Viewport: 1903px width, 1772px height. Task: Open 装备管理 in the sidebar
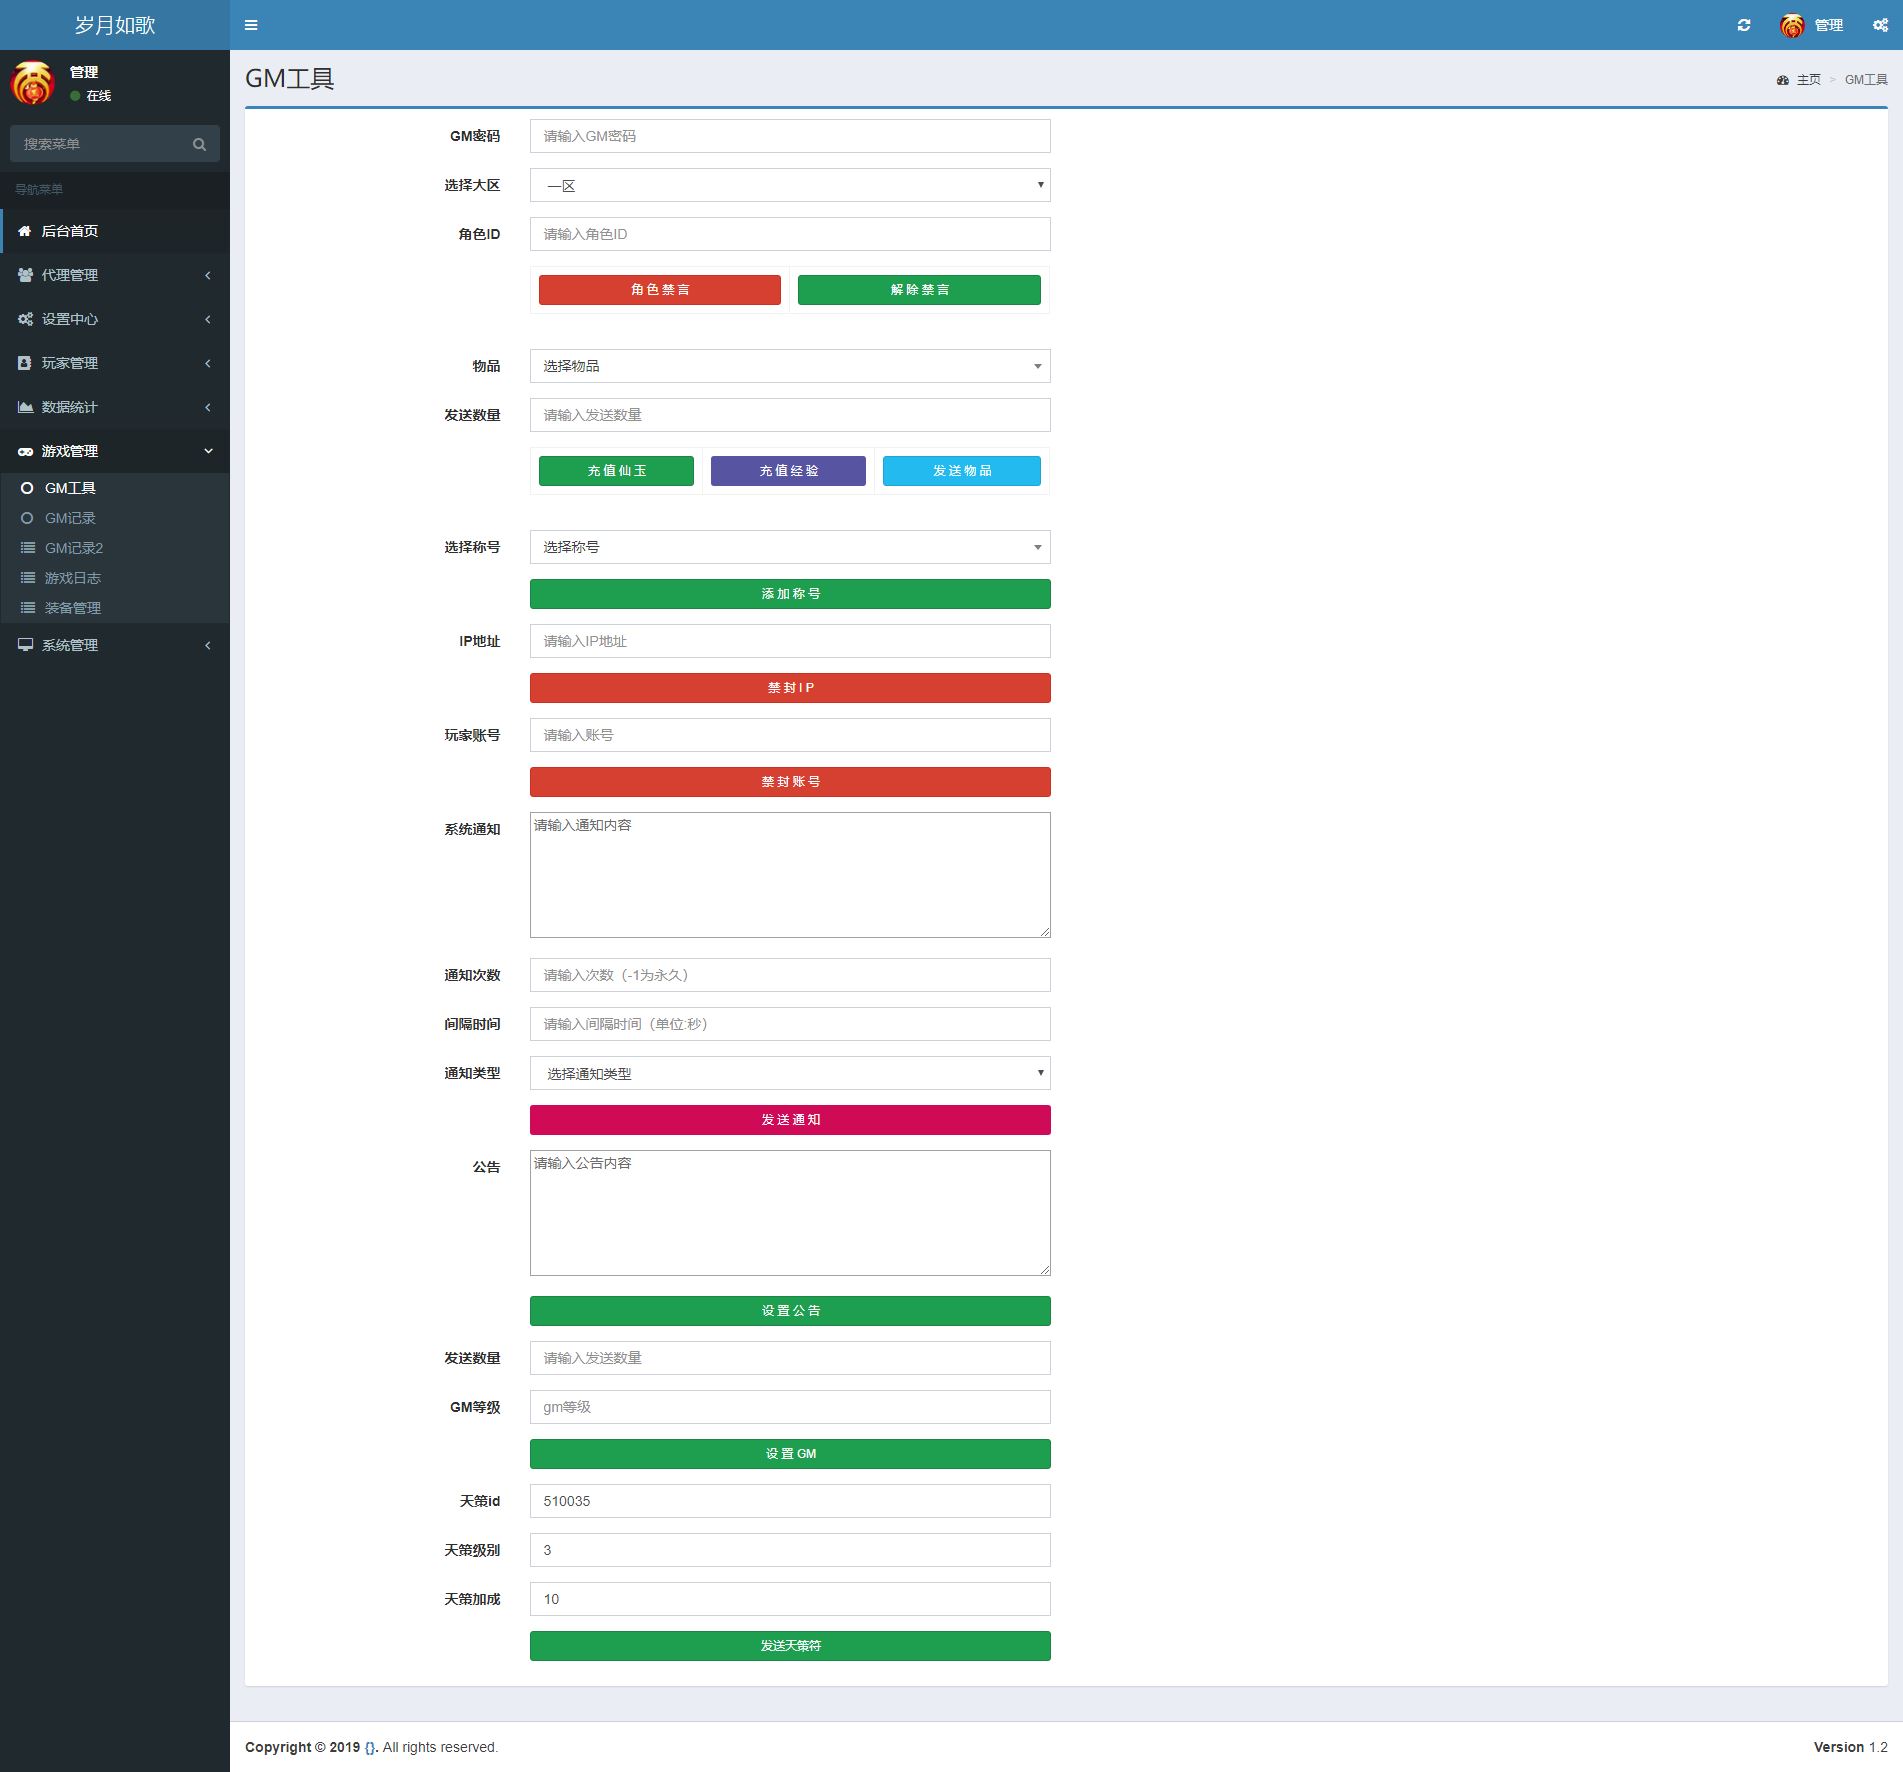72,608
